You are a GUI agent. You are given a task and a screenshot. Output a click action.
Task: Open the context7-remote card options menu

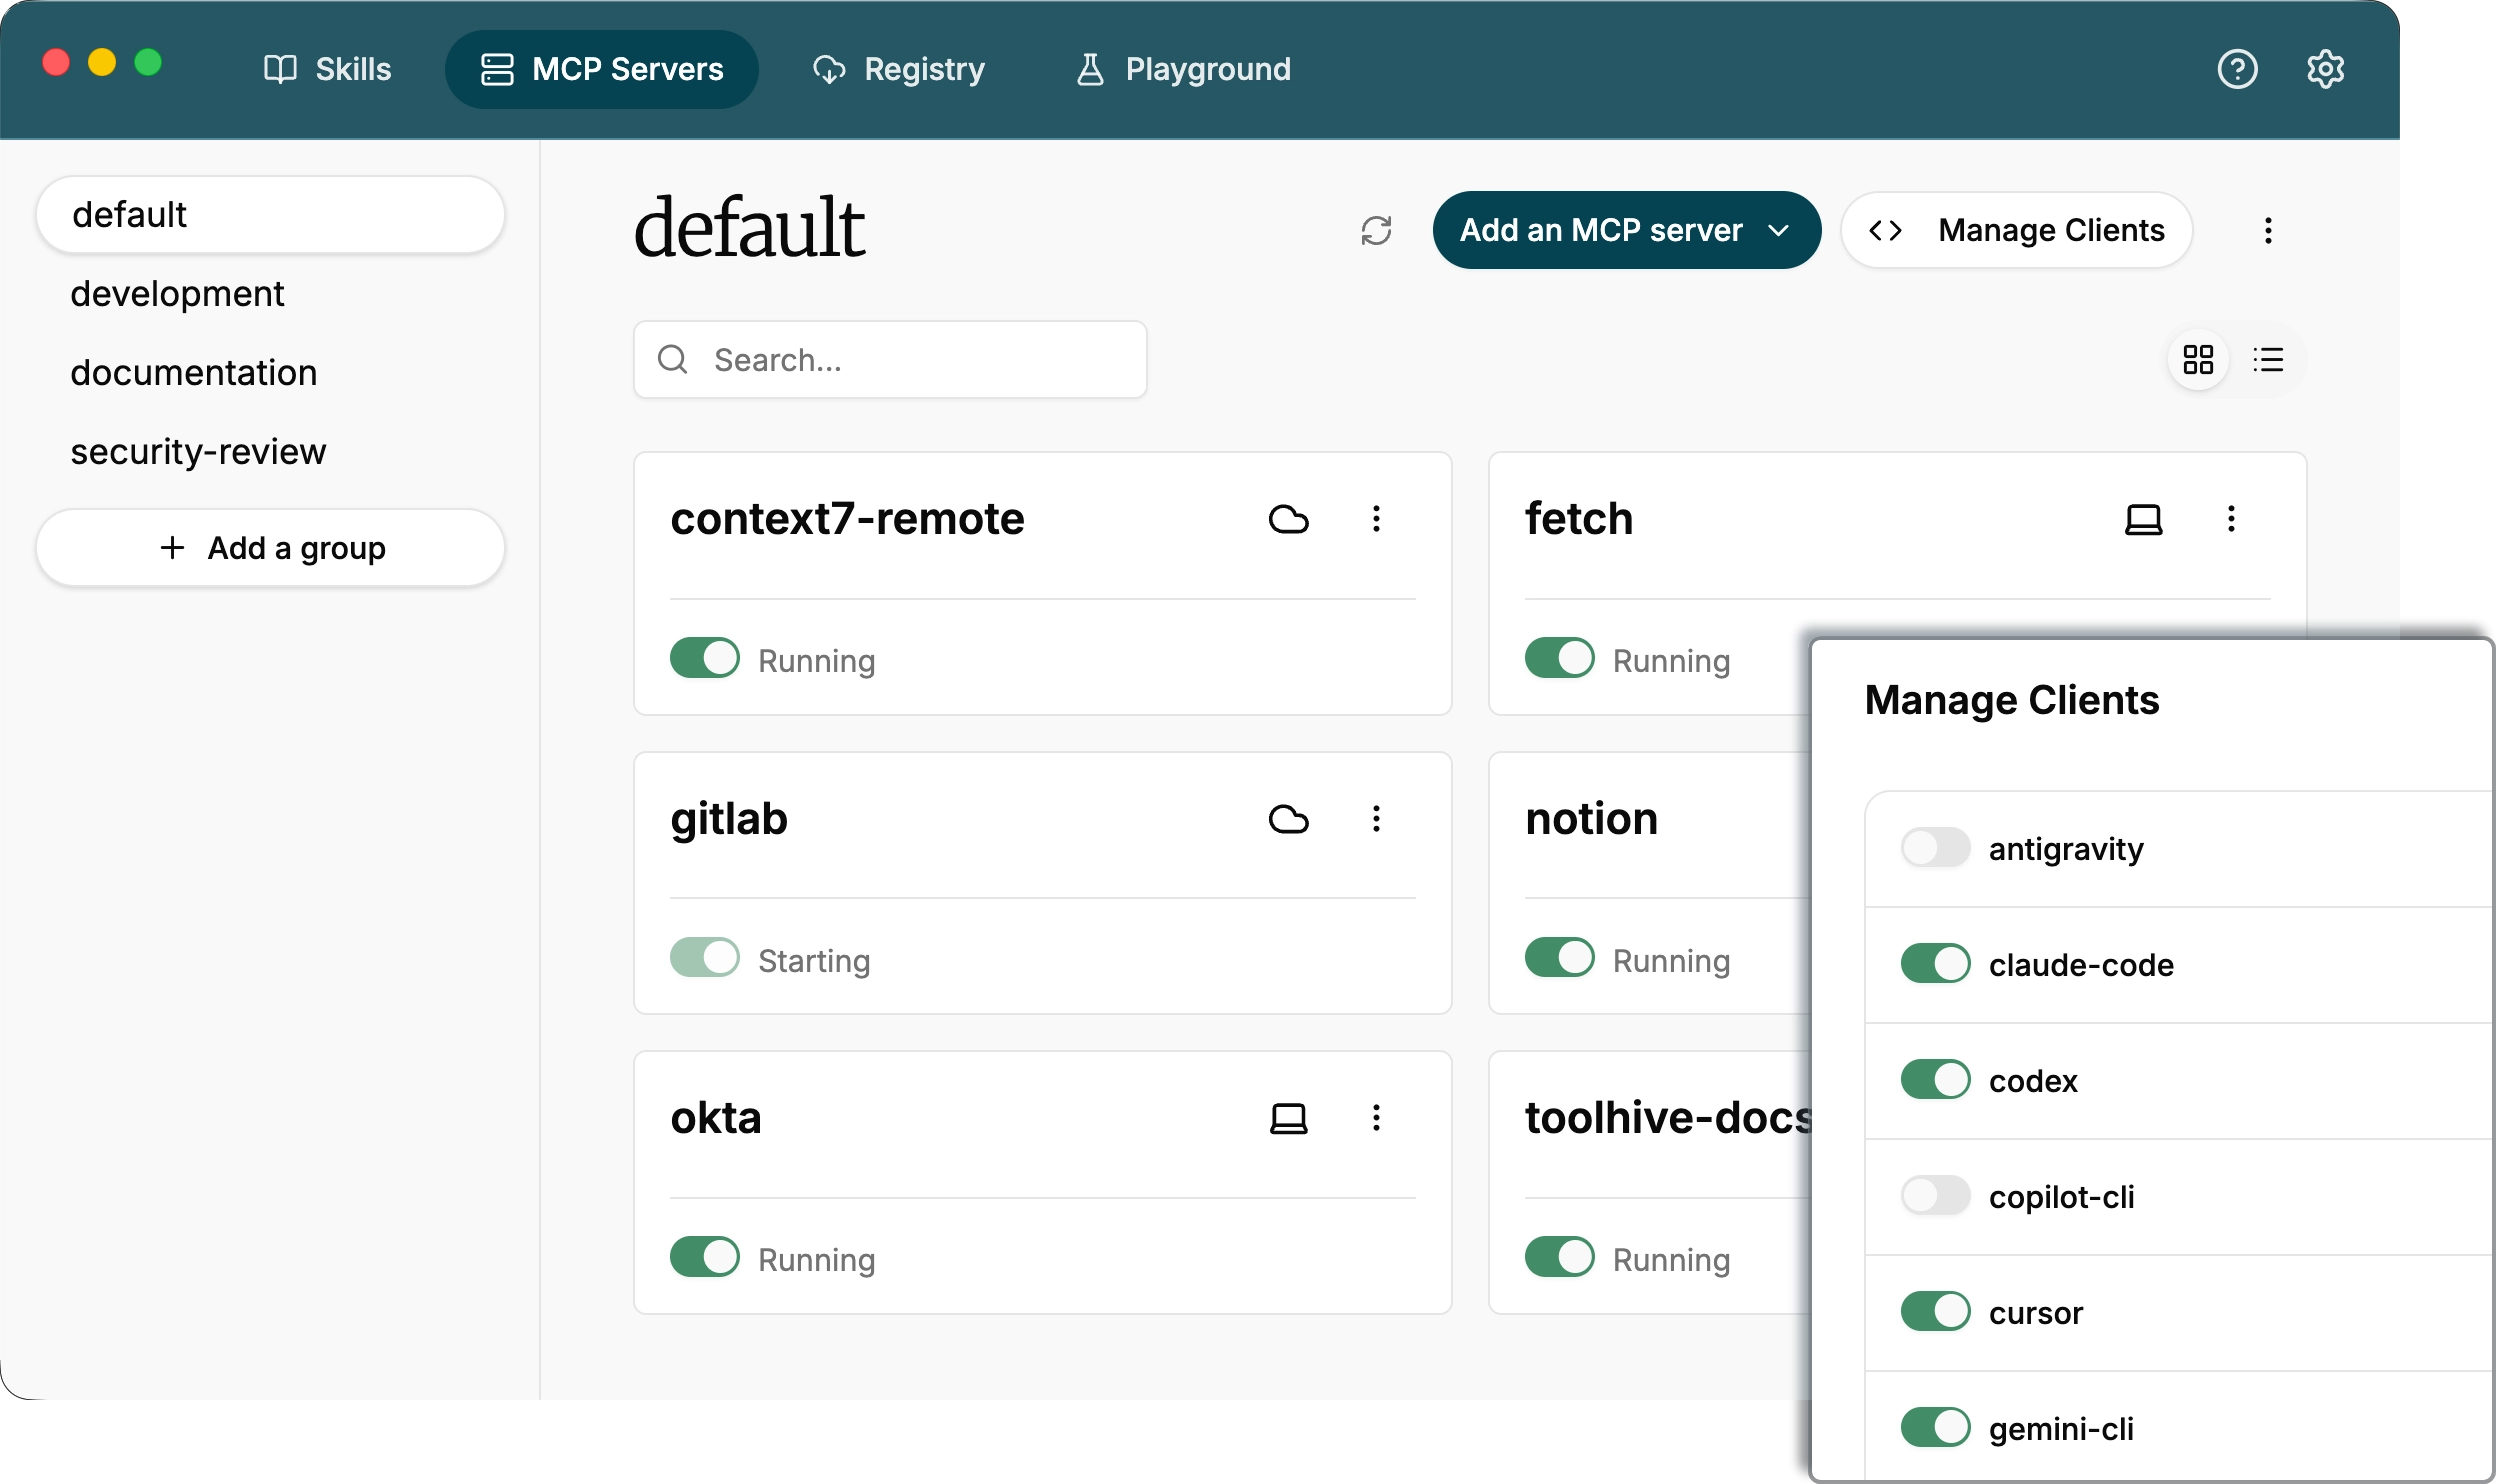point(1376,518)
